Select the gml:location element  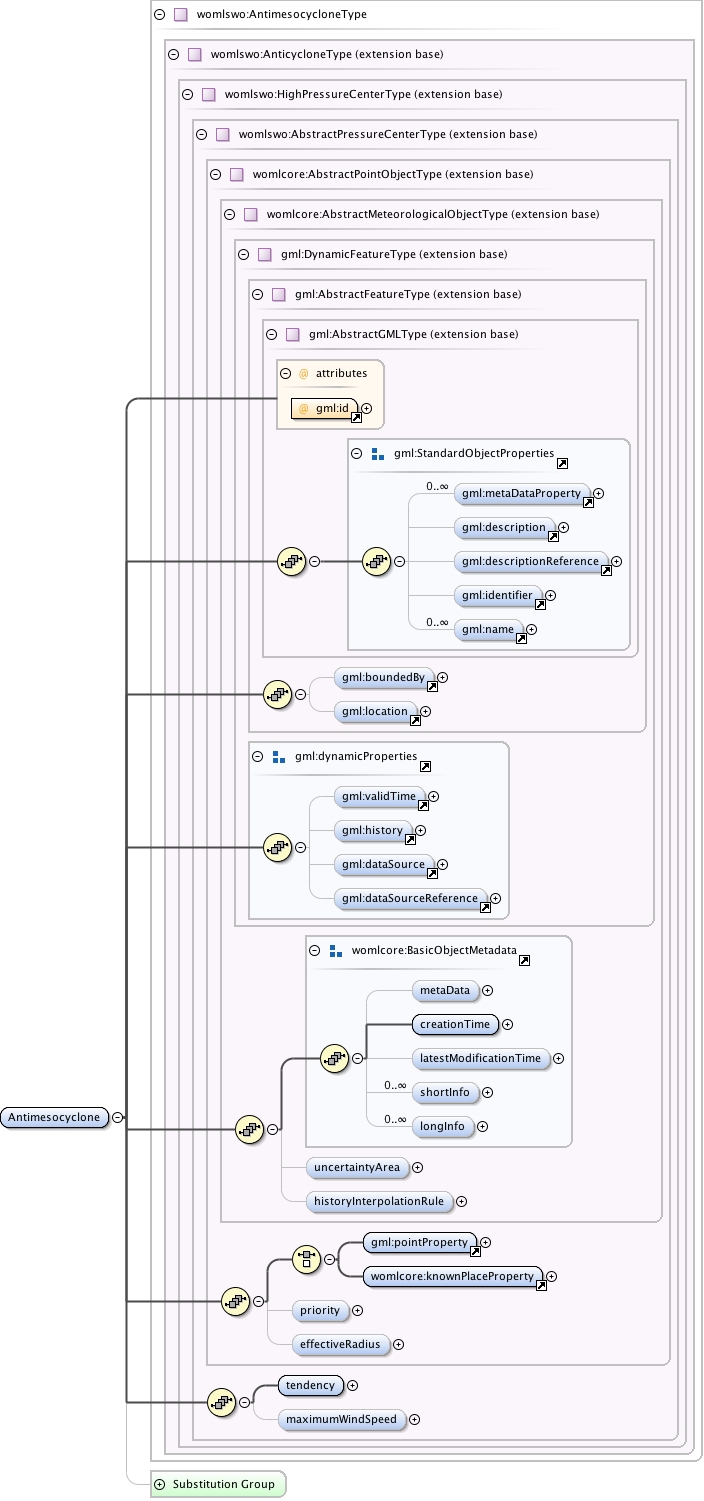click(376, 711)
